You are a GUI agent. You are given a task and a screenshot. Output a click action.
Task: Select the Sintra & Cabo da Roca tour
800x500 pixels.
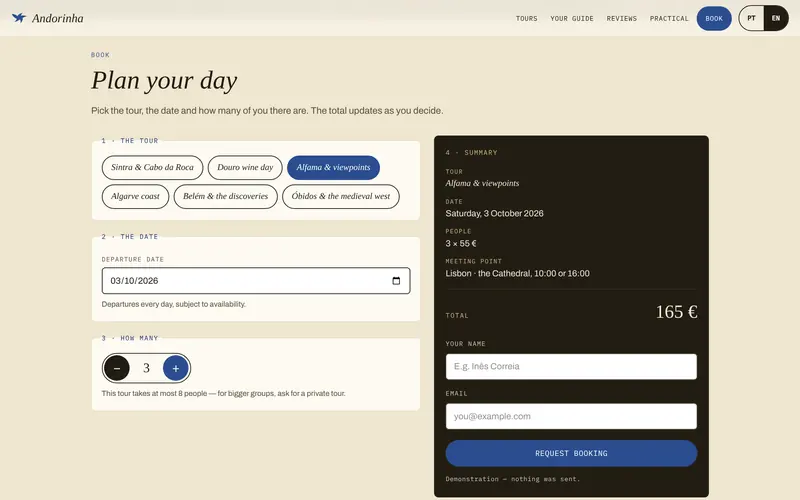[152, 167]
